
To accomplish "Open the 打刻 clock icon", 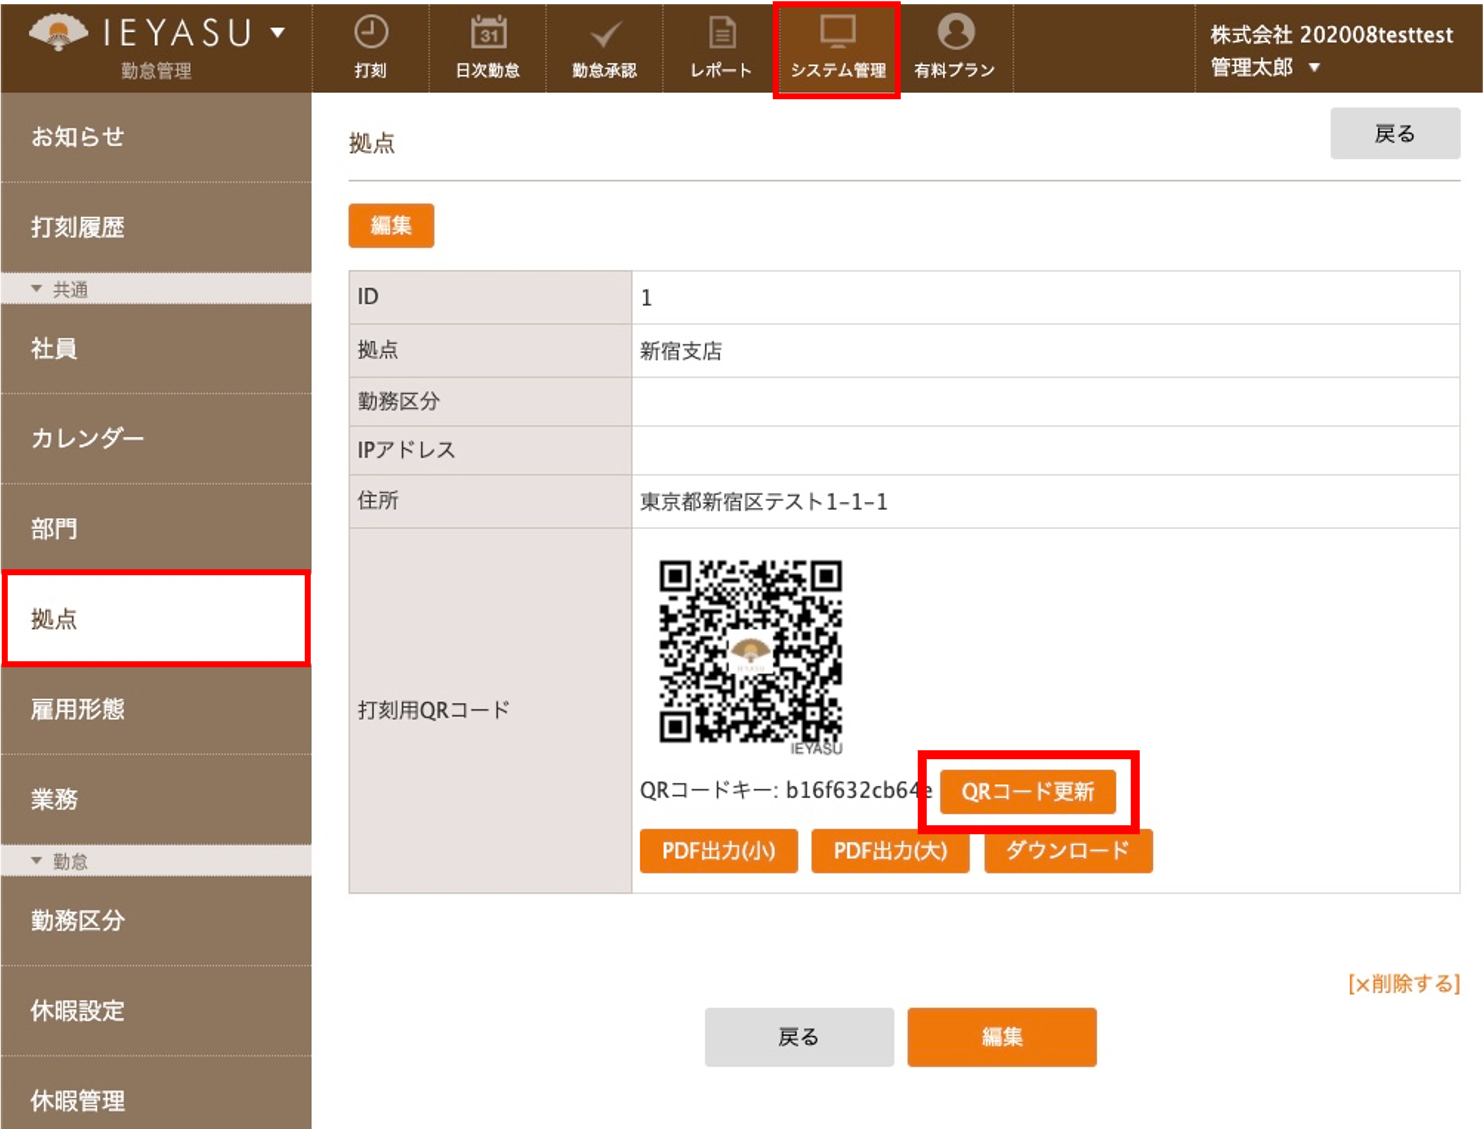I will 371,32.
